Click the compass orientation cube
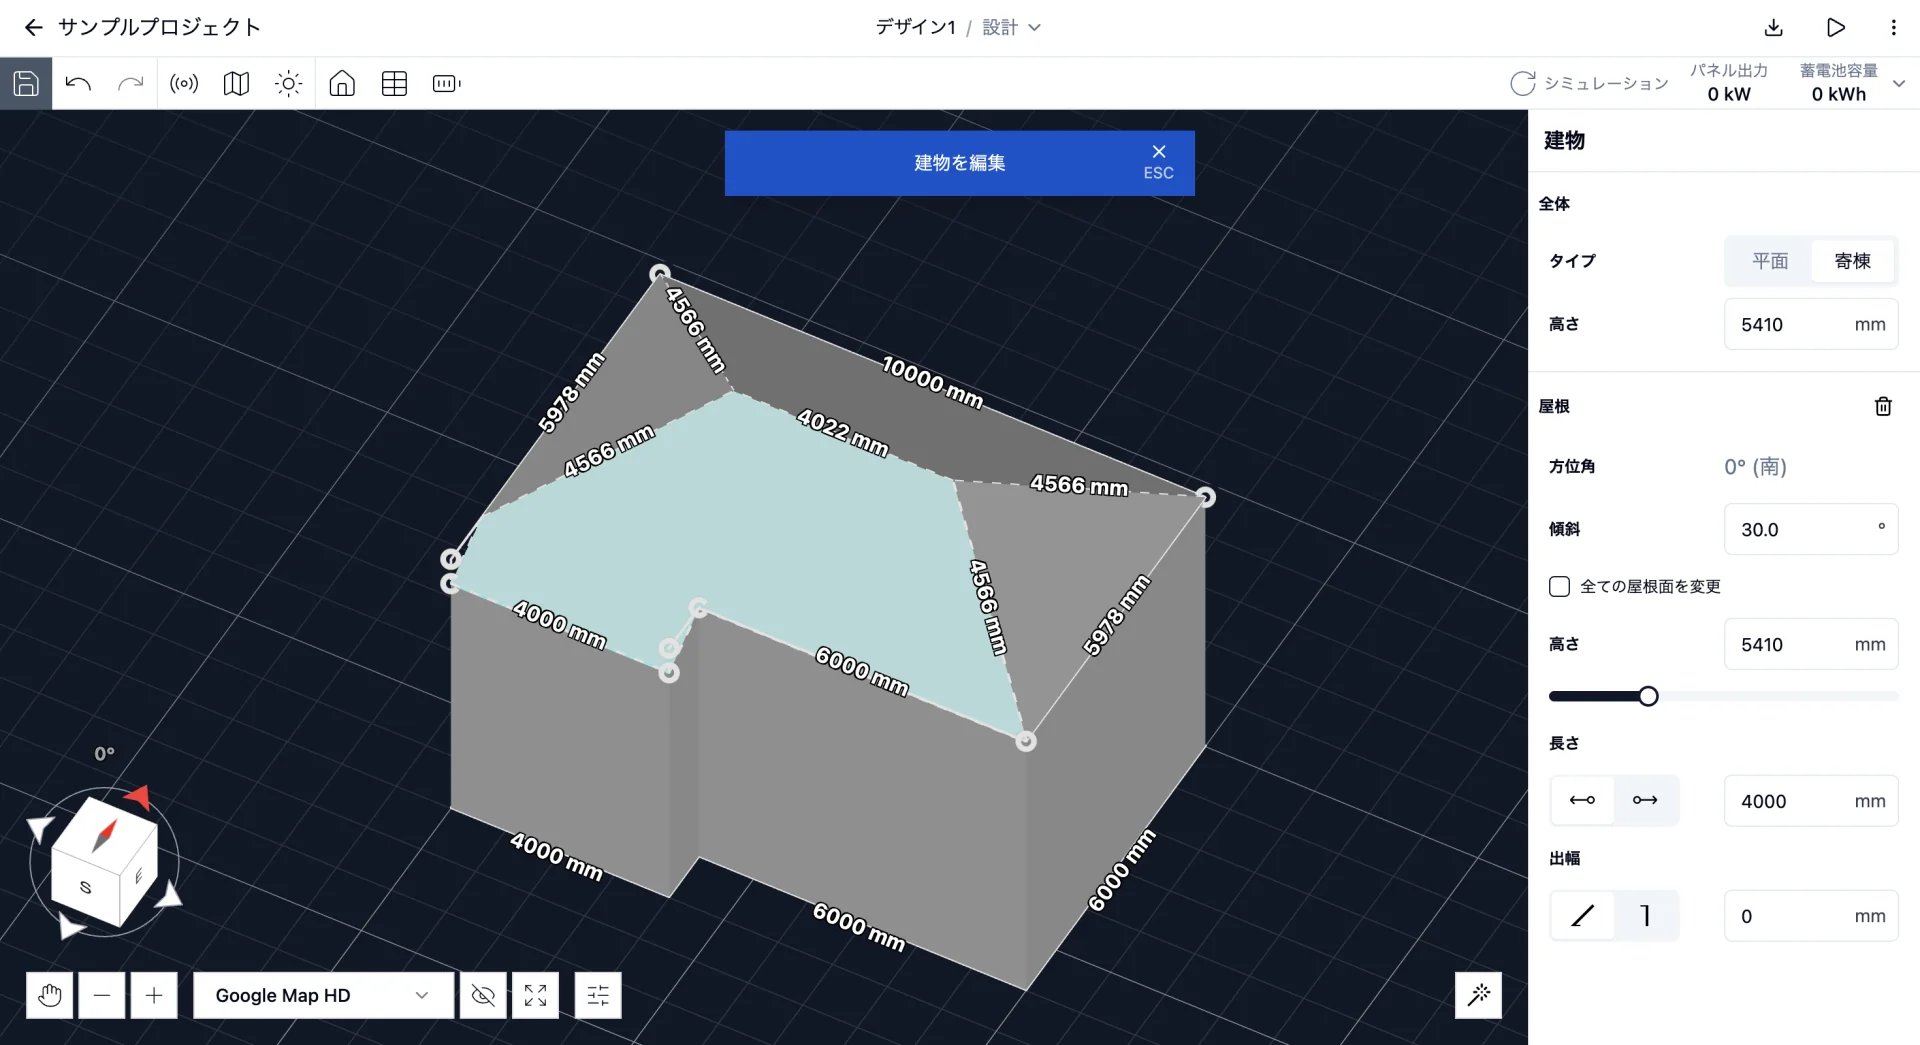The height and width of the screenshot is (1045, 1920). pyautogui.click(x=104, y=862)
